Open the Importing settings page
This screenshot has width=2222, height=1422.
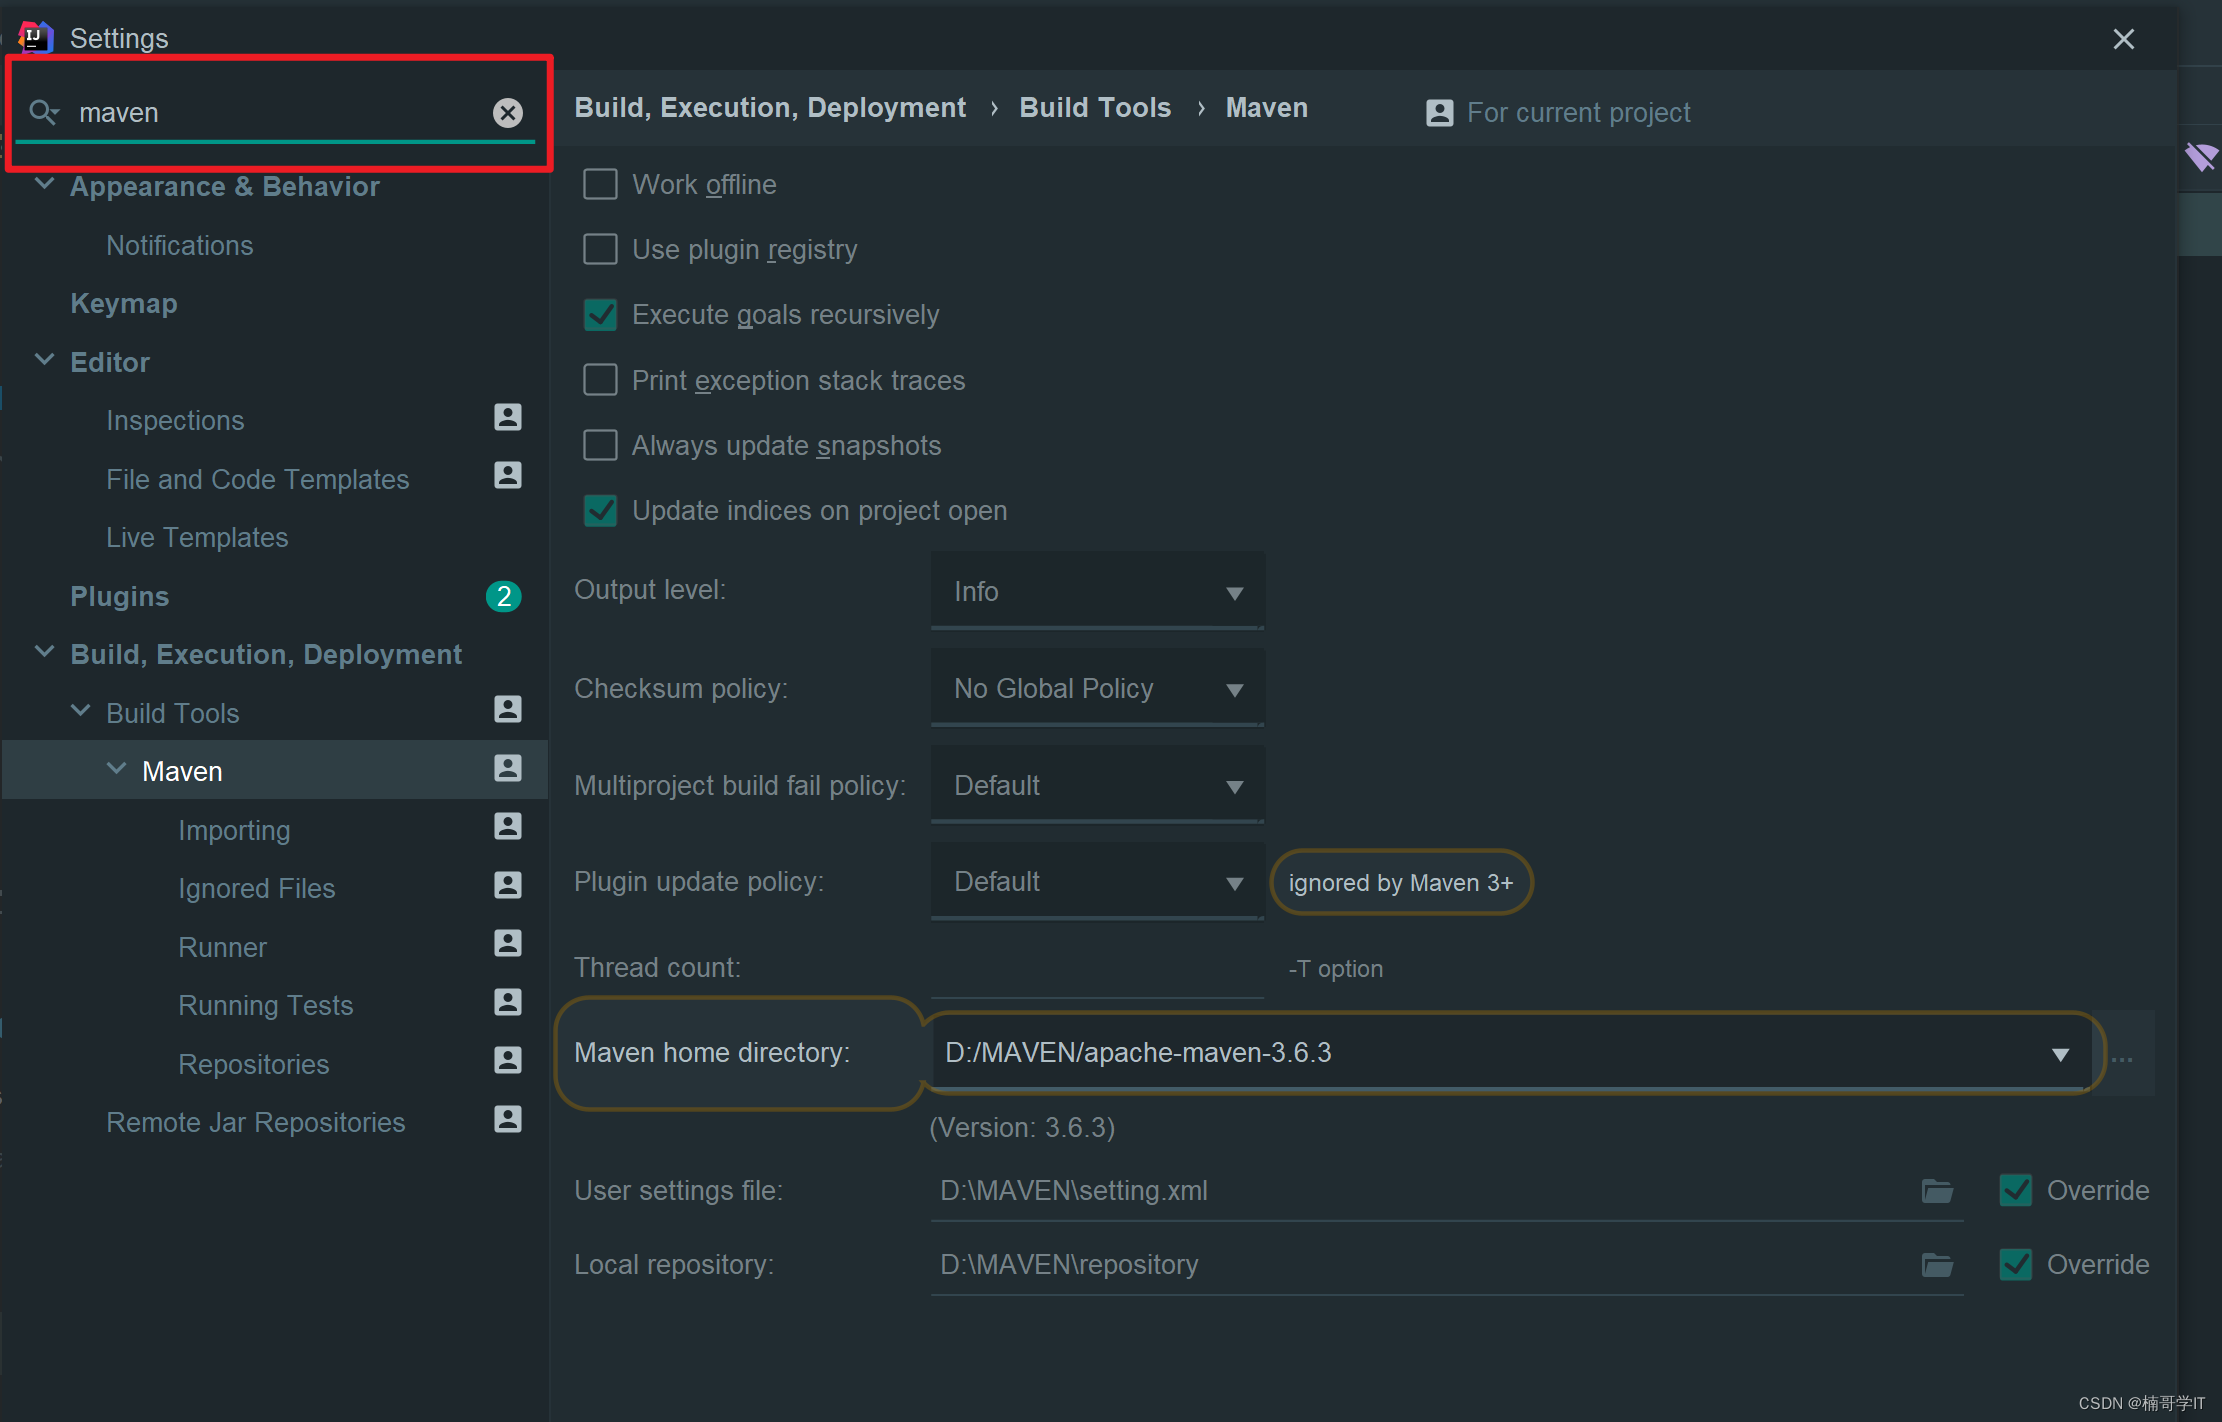click(234, 830)
